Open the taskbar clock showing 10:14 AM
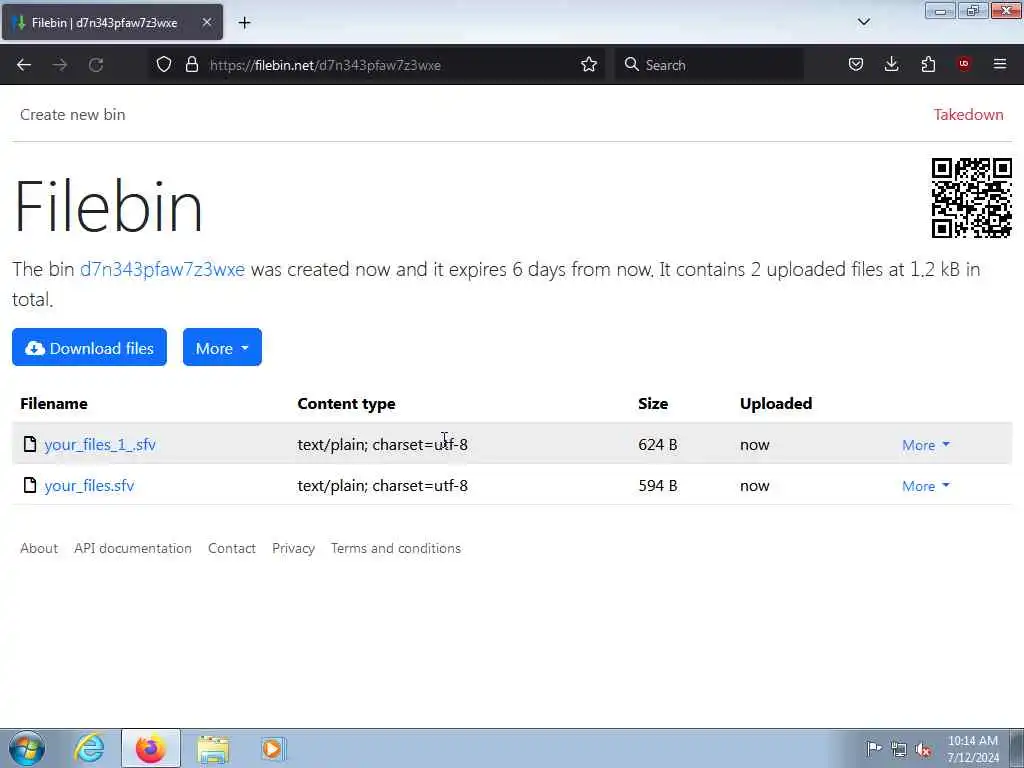Image resolution: width=1024 pixels, height=768 pixels. (x=972, y=748)
